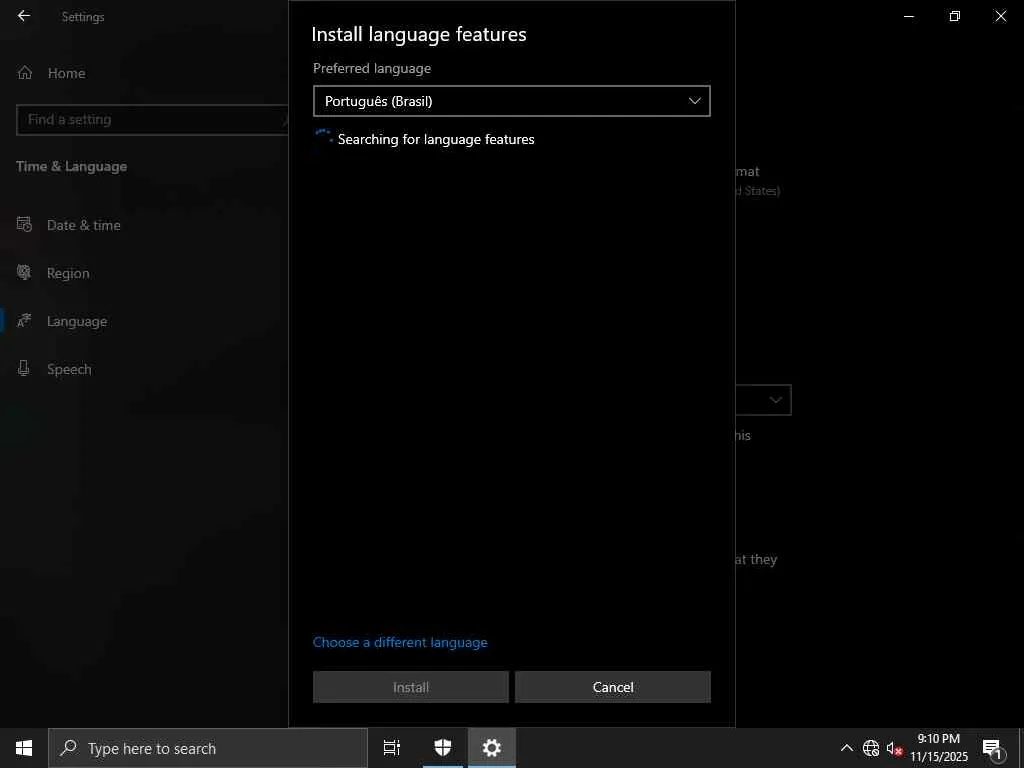1024x768 pixels.
Task: Show hidden system tray icons
Action: pos(846,748)
